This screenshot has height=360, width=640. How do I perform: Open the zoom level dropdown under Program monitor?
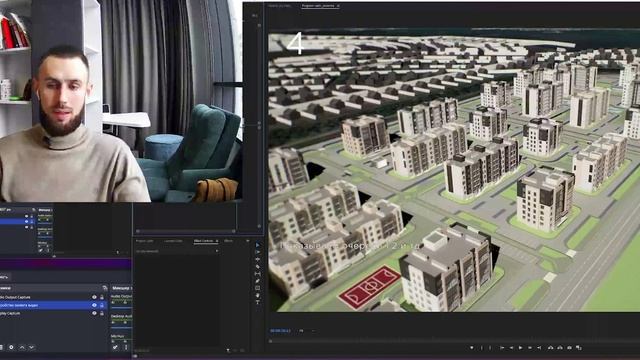301,331
